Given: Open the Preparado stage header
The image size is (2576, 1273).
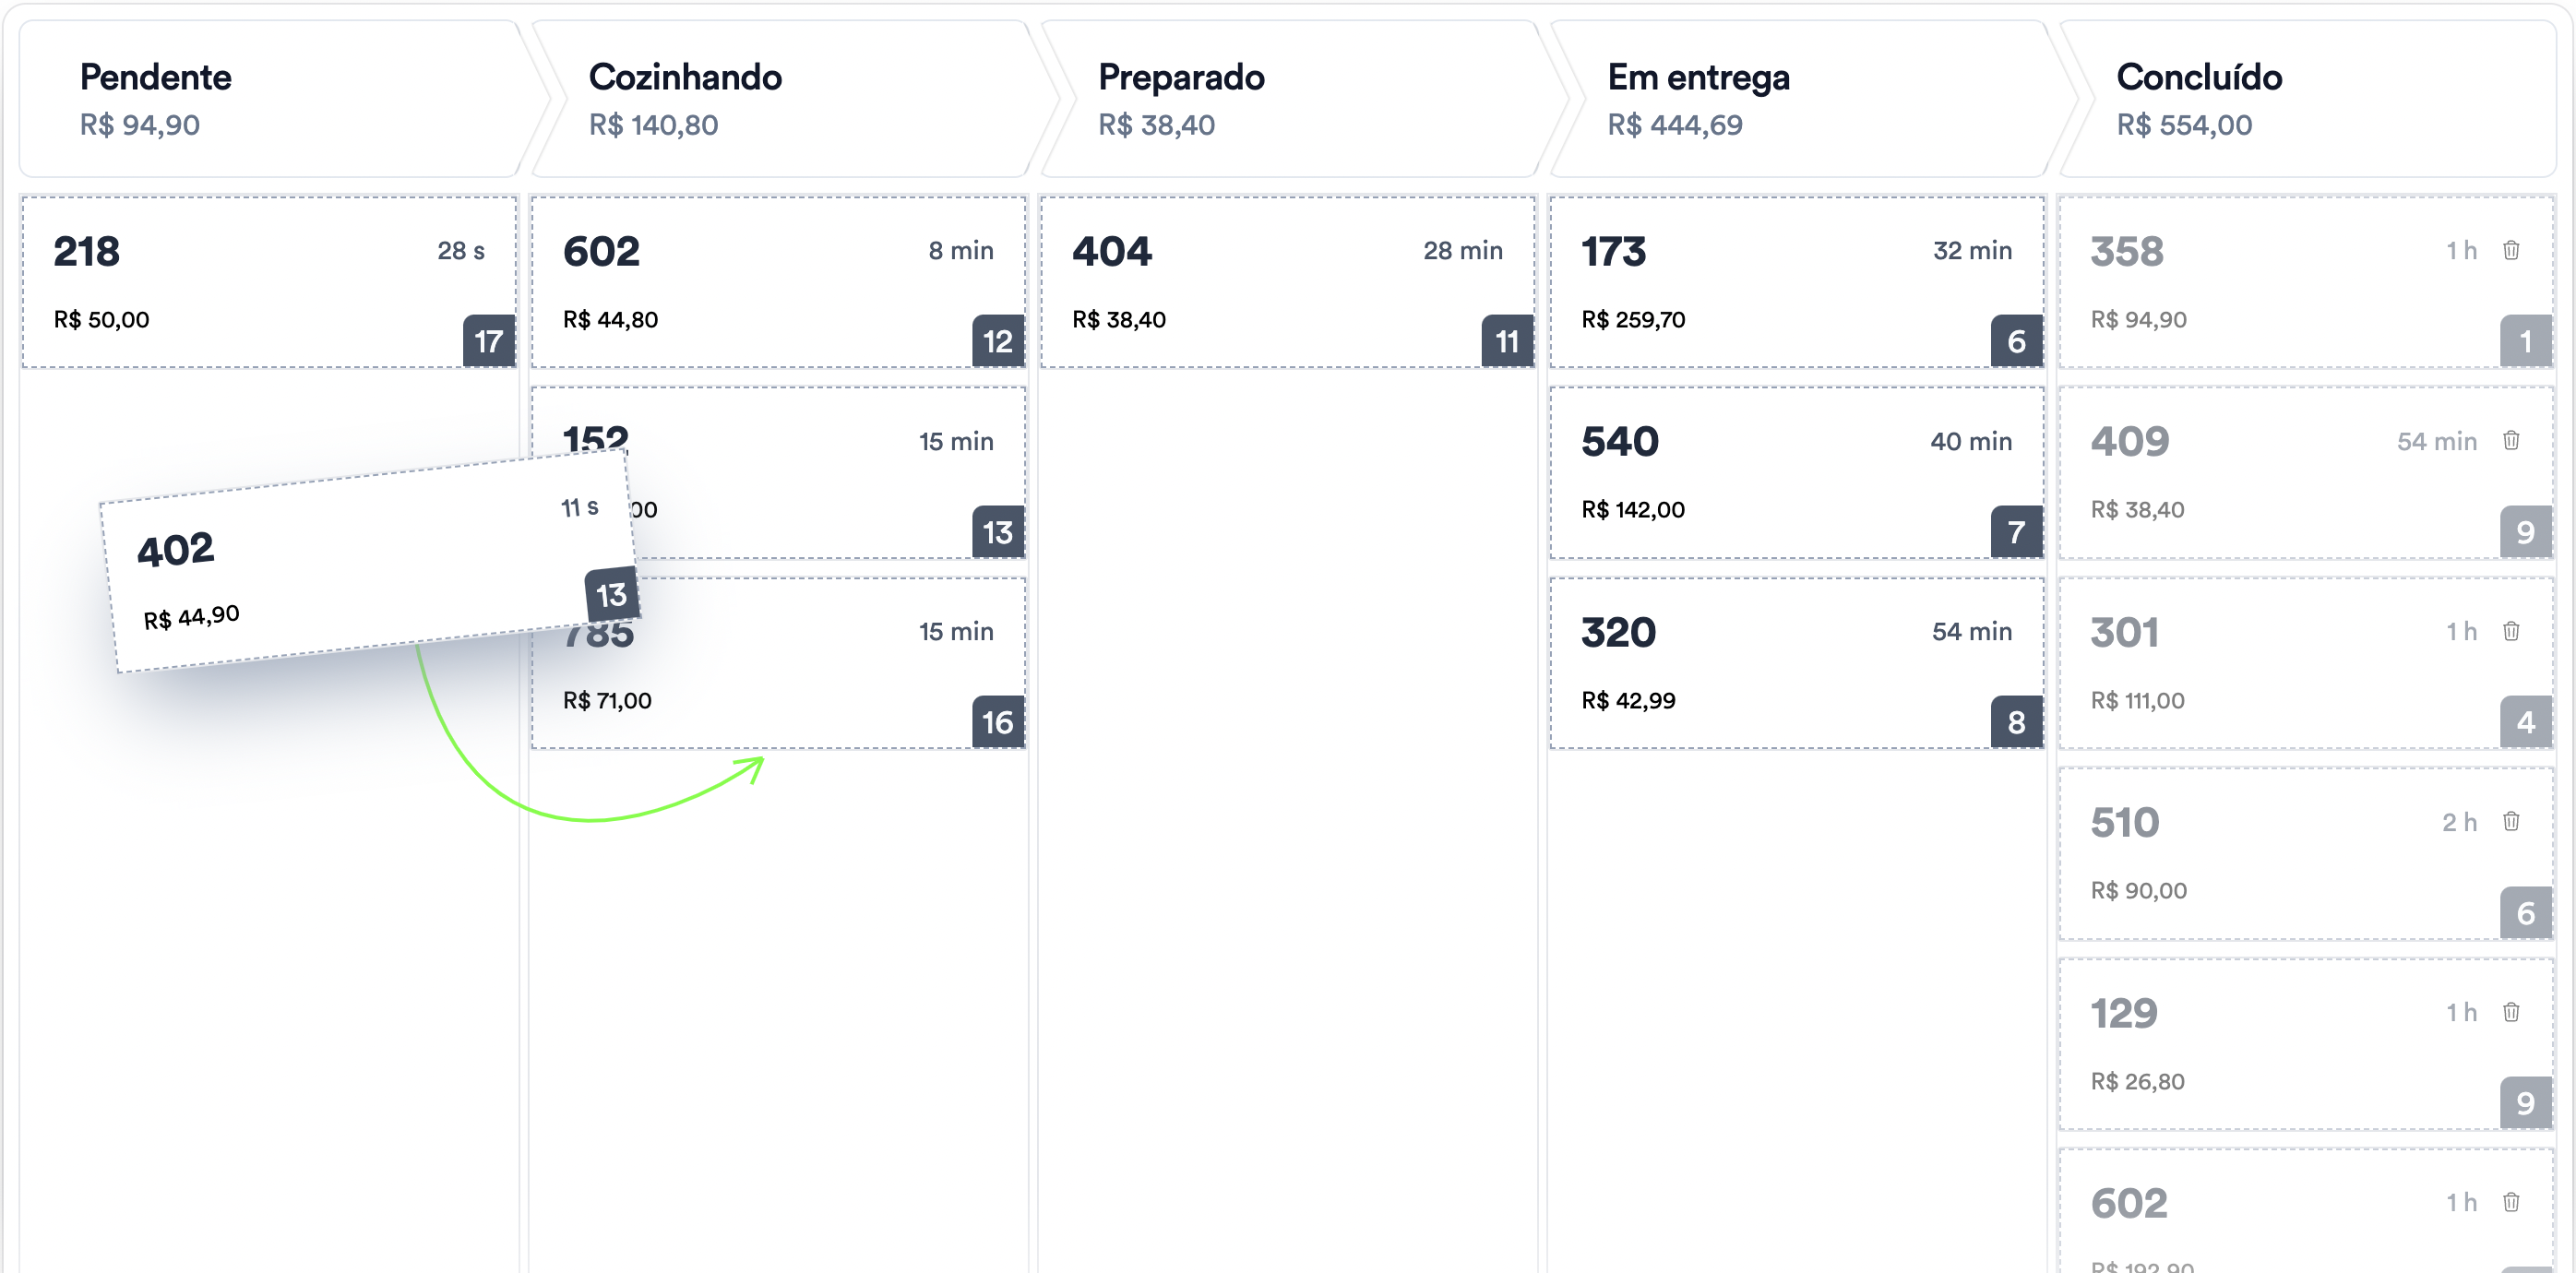Looking at the screenshot, I should coord(1290,98).
